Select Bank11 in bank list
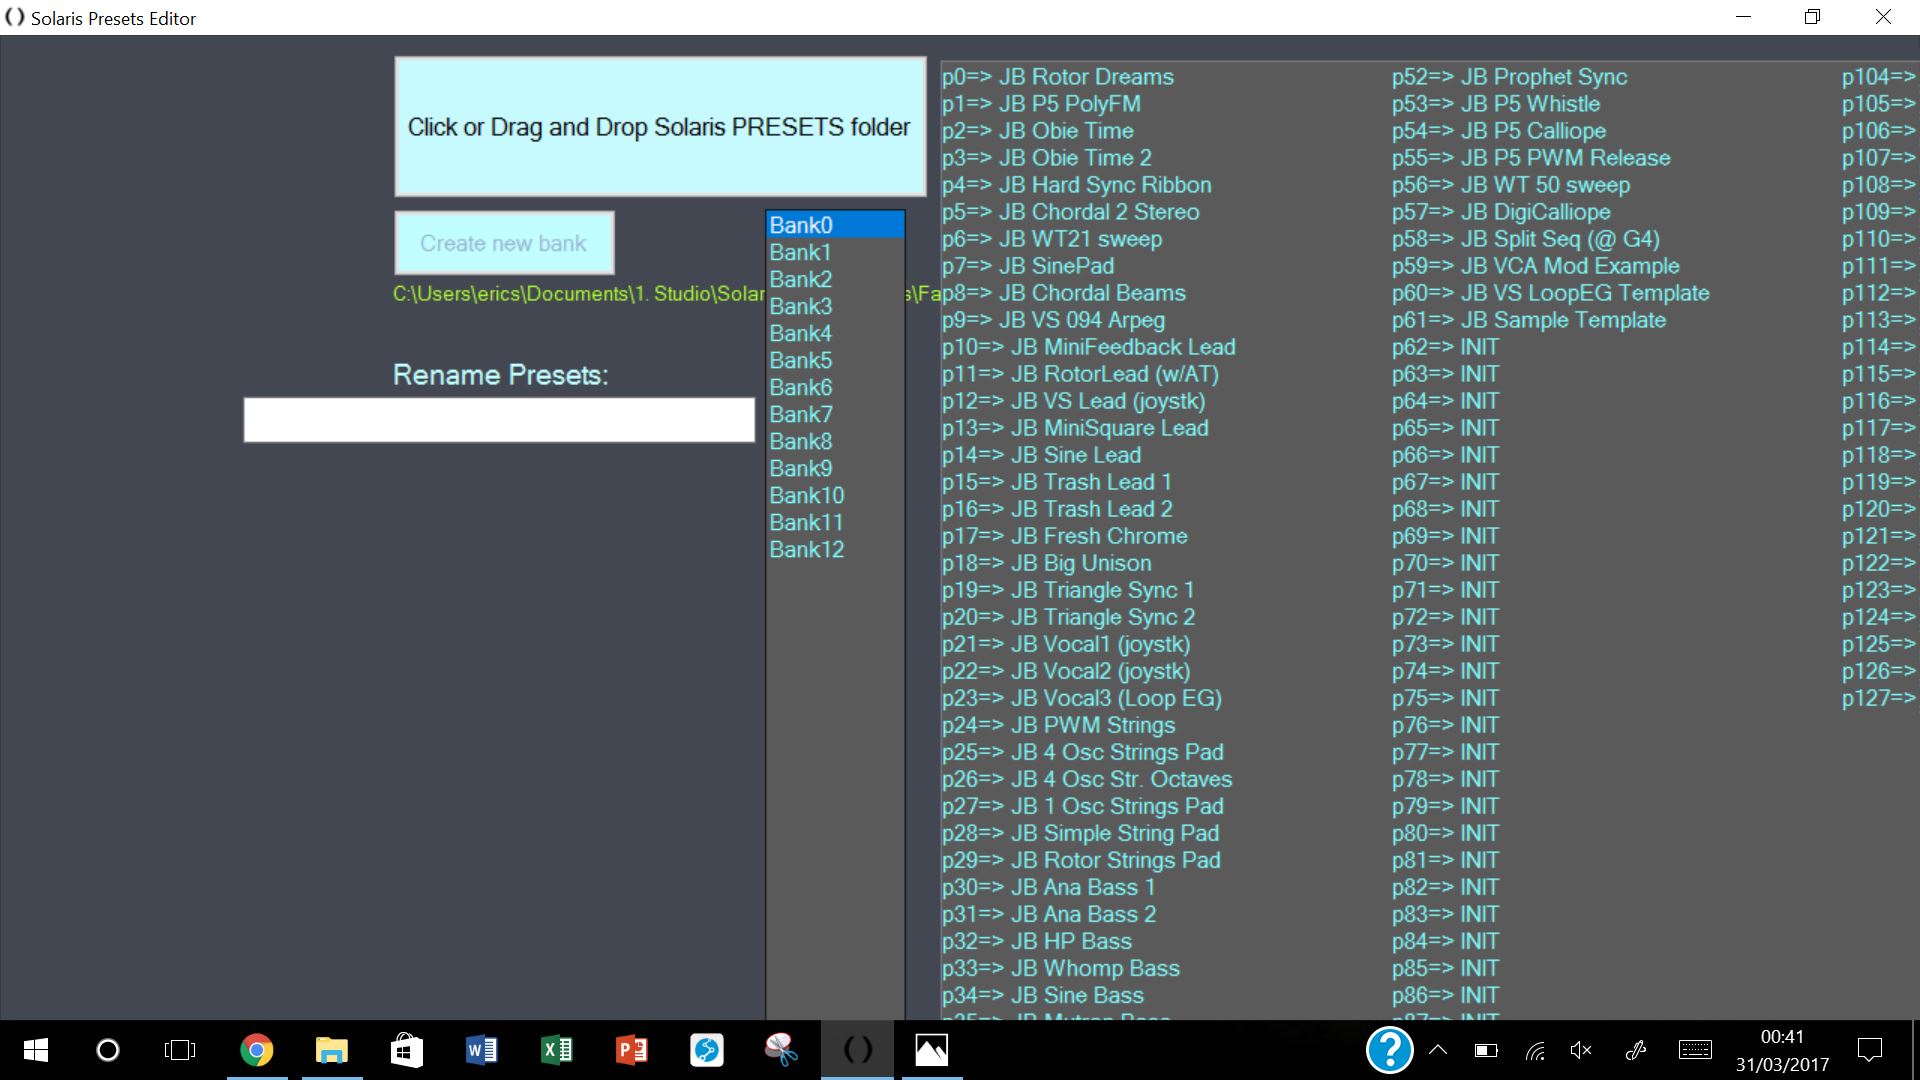 (x=835, y=522)
